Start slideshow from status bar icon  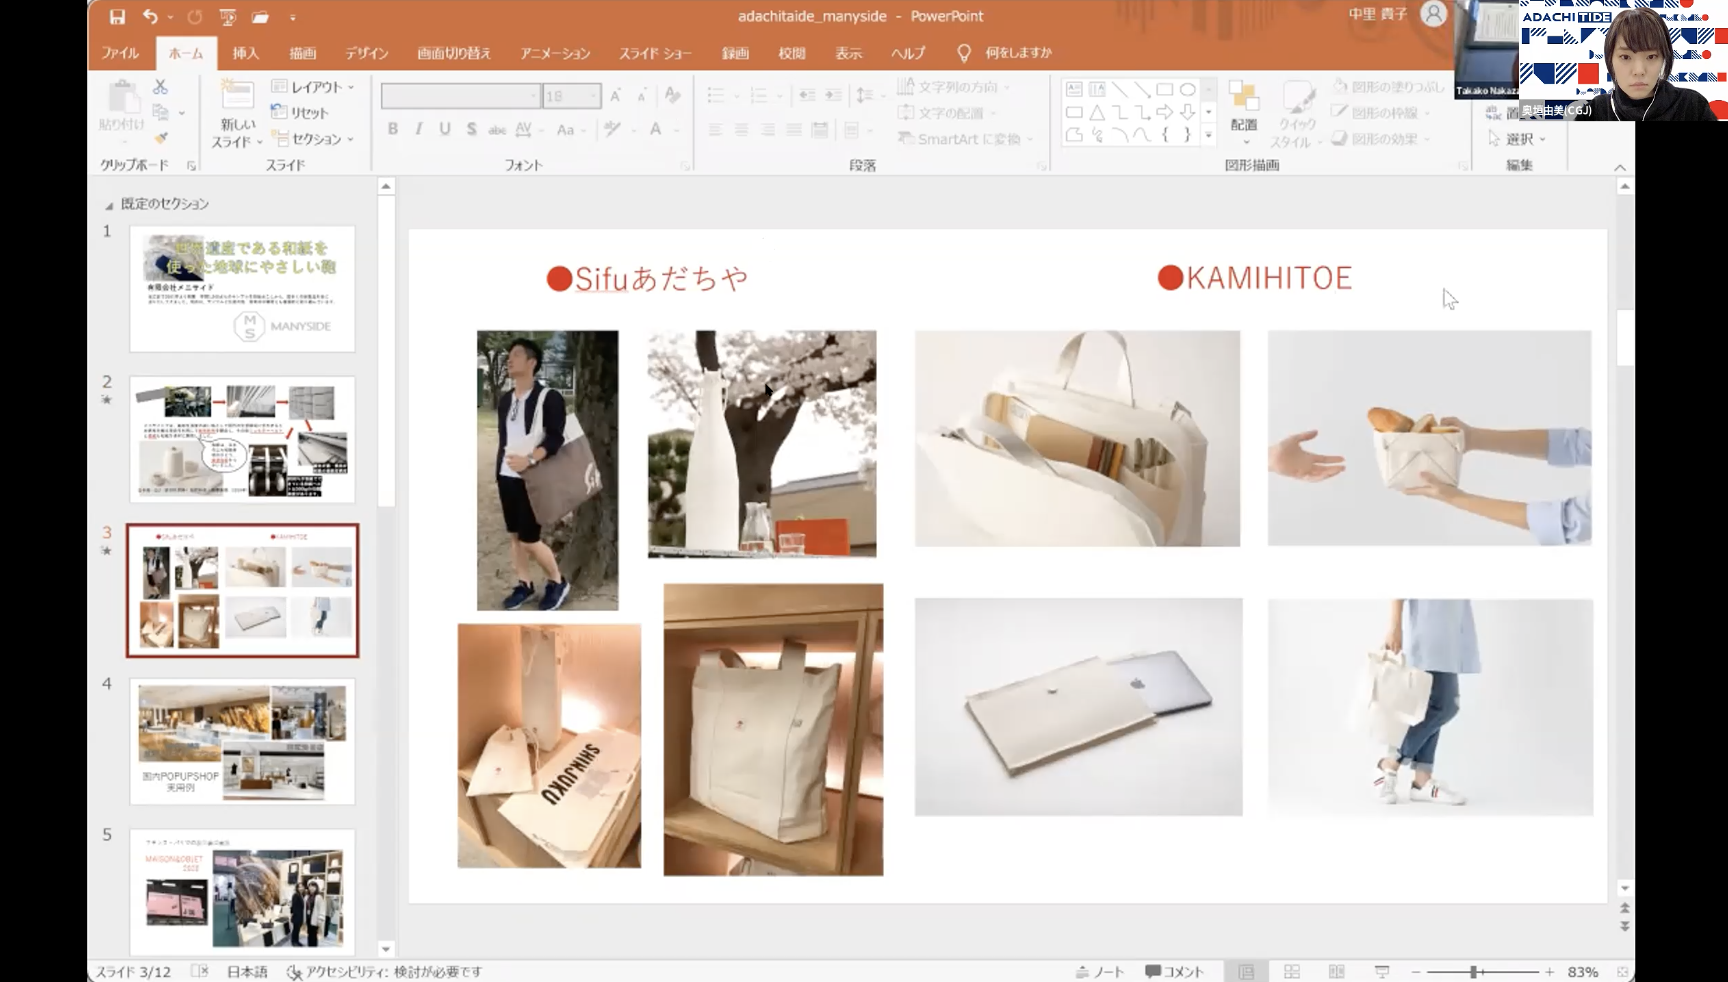click(1382, 972)
